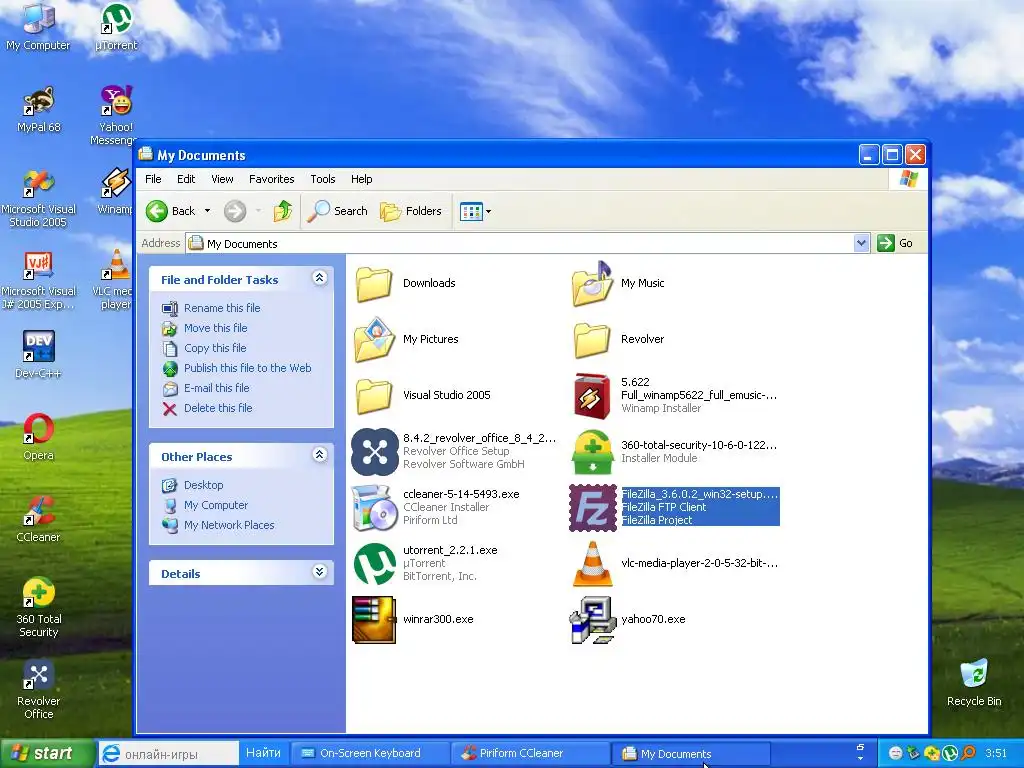The width and height of the screenshot is (1024, 768).
Task: Open the View menu
Action: pyautogui.click(x=222, y=179)
